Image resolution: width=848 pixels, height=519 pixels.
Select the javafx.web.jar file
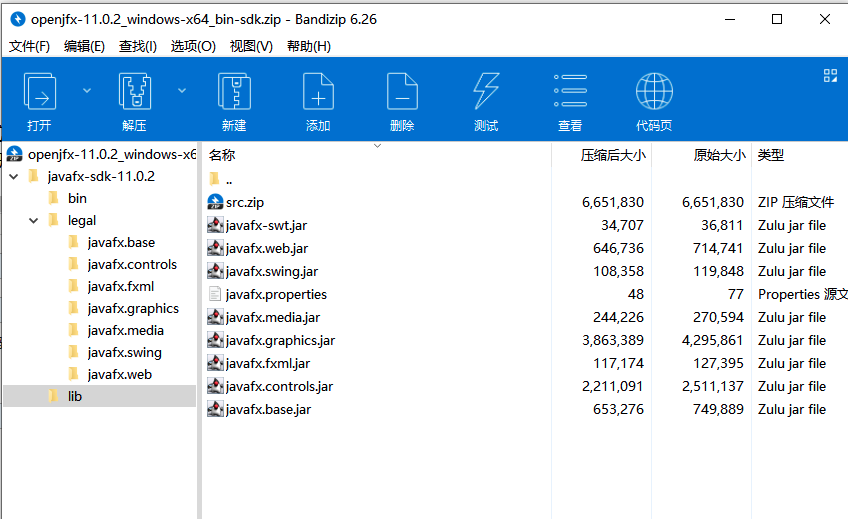(x=267, y=249)
